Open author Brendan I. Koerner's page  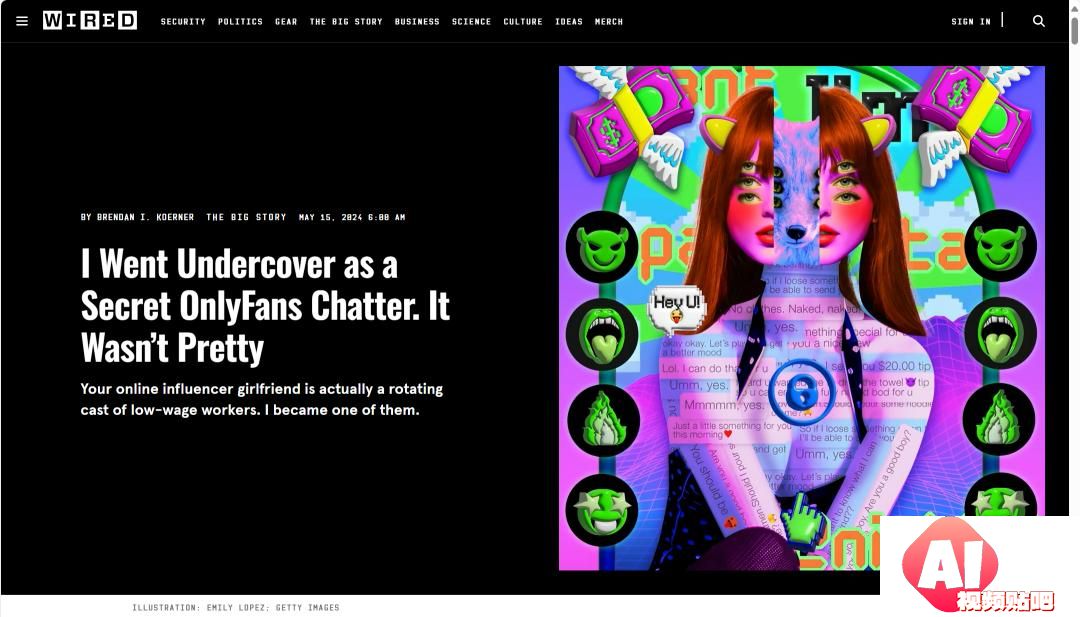pyautogui.click(x=145, y=217)
